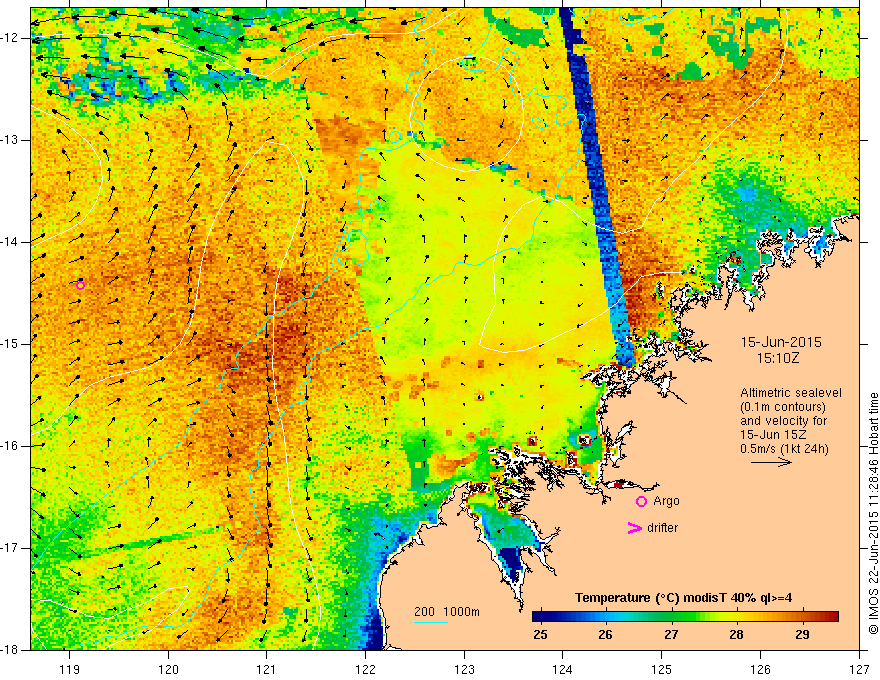Click the temperature color bar
This screenshot has width=880, height=680.
(685, 617)
